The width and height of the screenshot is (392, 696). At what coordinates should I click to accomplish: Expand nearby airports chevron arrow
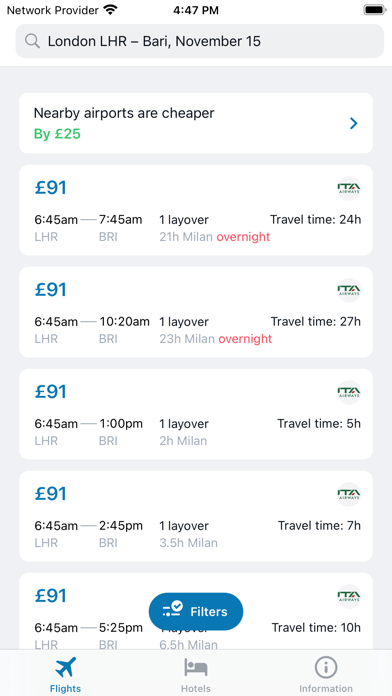coord(353,123)
